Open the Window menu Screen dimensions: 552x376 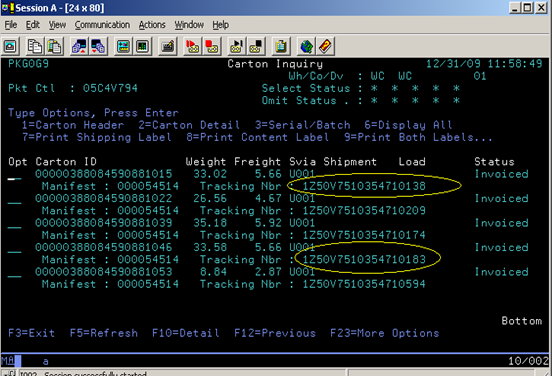click(x=189, y=25)
